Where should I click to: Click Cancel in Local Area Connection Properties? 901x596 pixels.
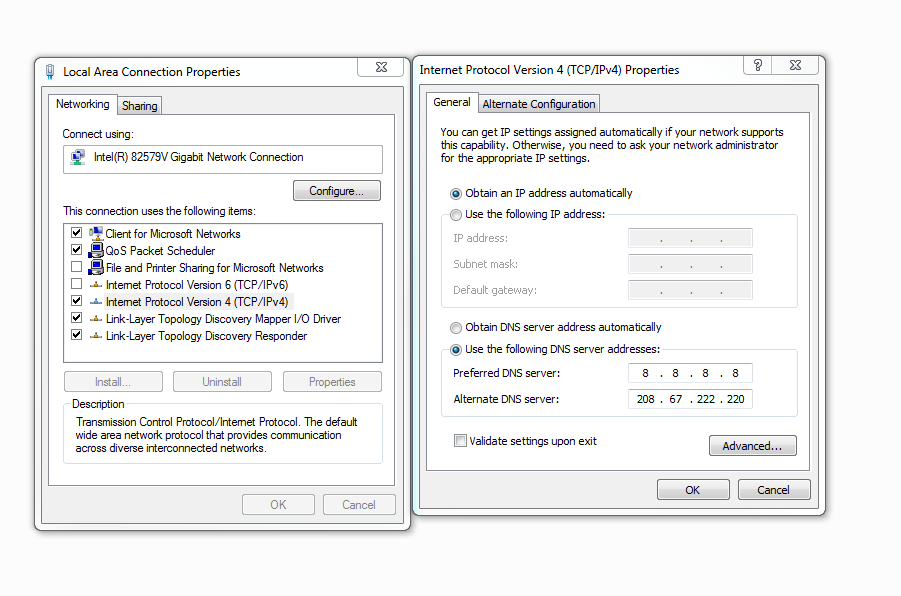359,505
